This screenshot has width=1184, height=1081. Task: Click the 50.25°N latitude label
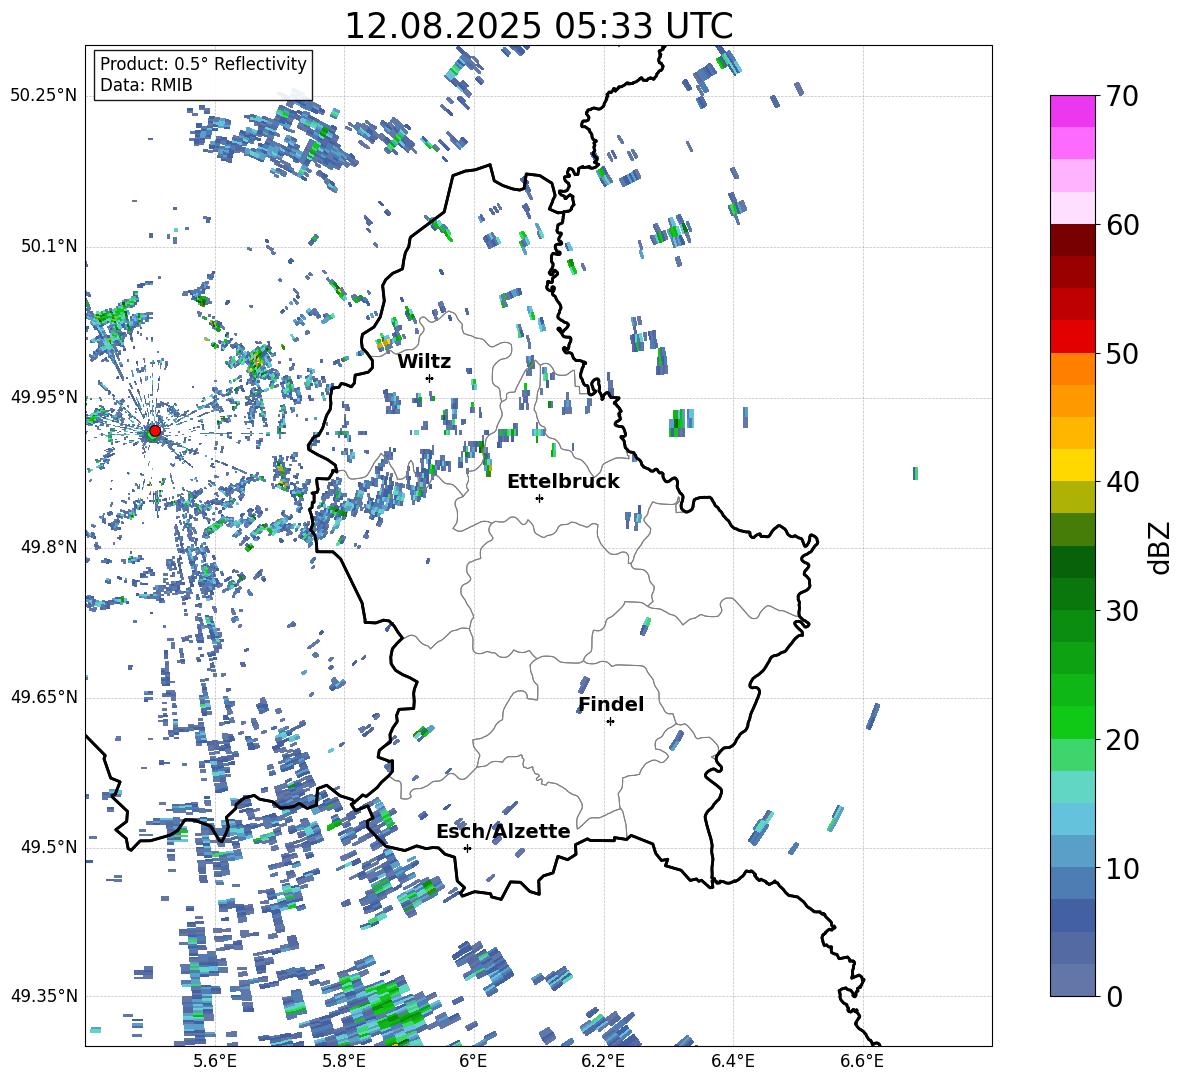coord(45,96)
